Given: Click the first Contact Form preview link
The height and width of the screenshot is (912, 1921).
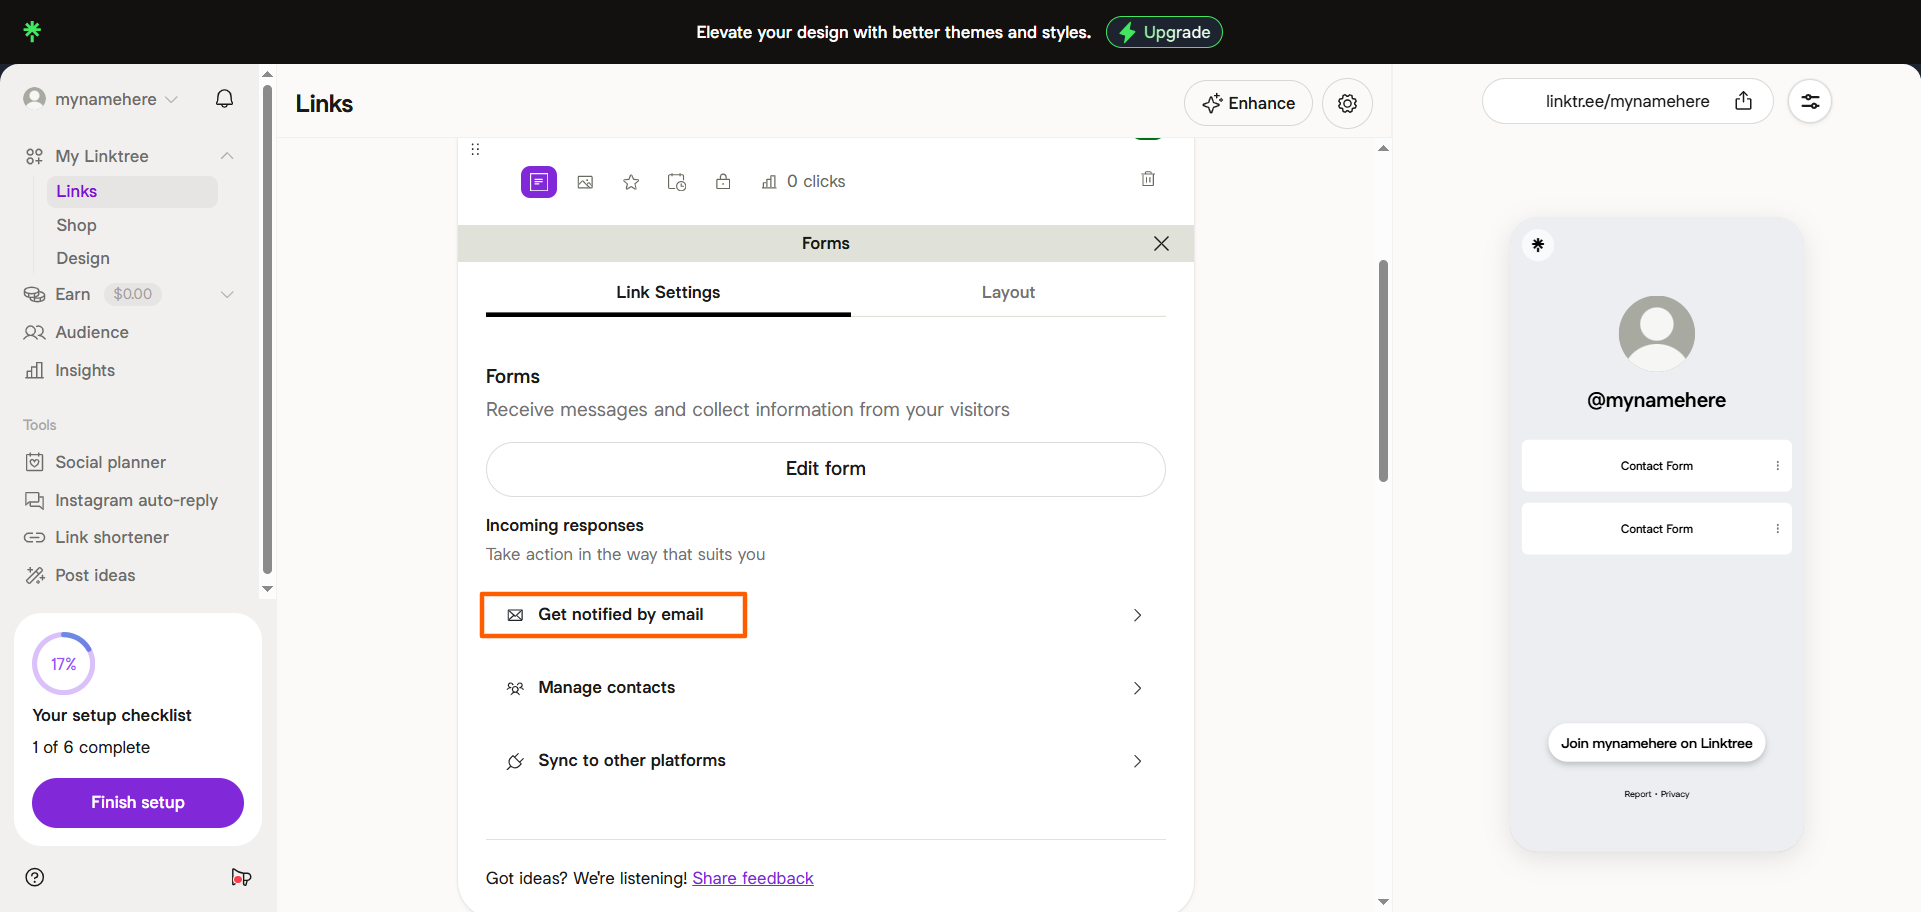Looking at the screenshot, I should (x=1657, y=466).
